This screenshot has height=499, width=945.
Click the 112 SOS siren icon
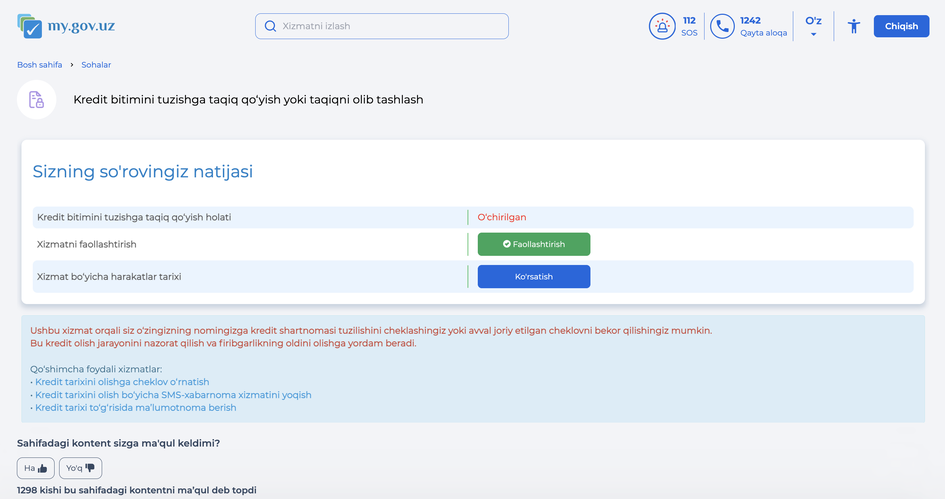[x=662, y=26]
